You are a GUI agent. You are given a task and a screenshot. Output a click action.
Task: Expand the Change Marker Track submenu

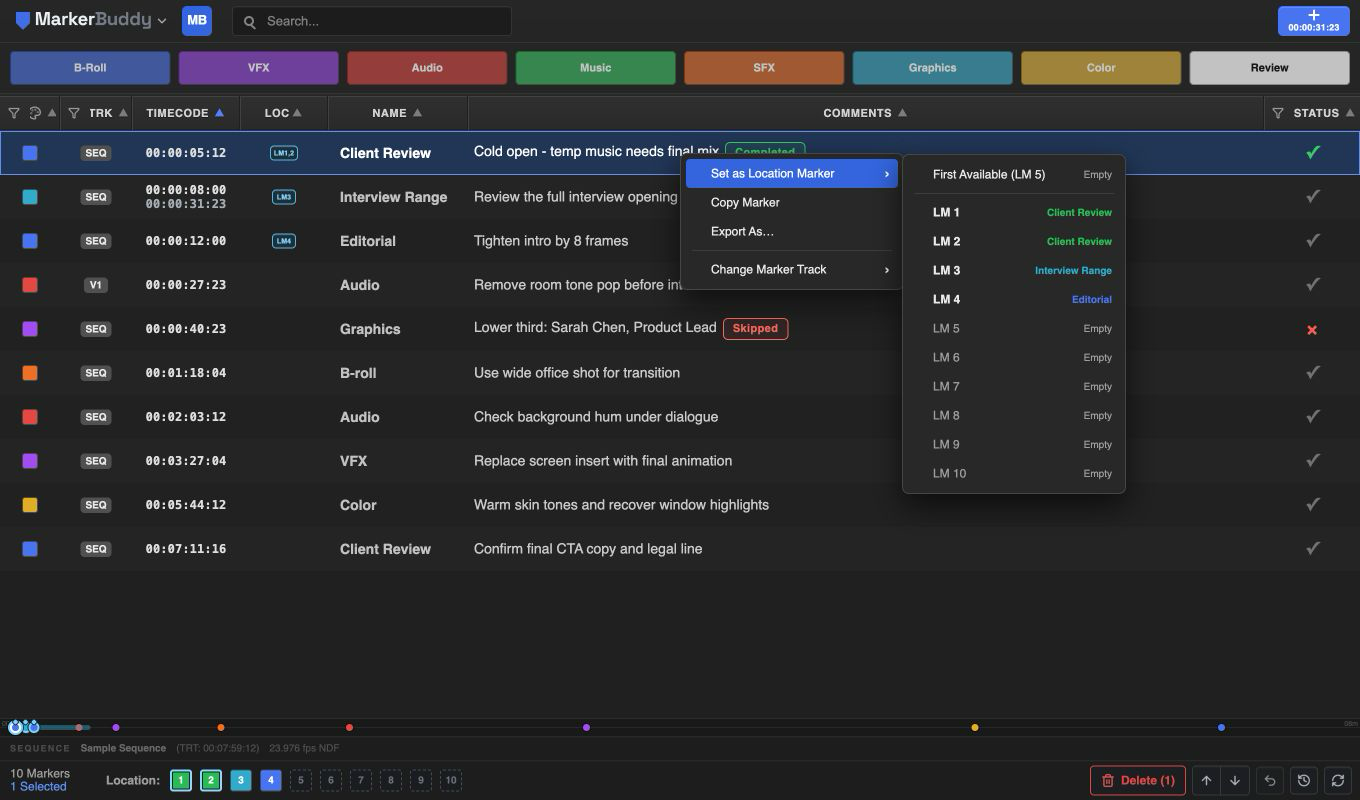792,269
